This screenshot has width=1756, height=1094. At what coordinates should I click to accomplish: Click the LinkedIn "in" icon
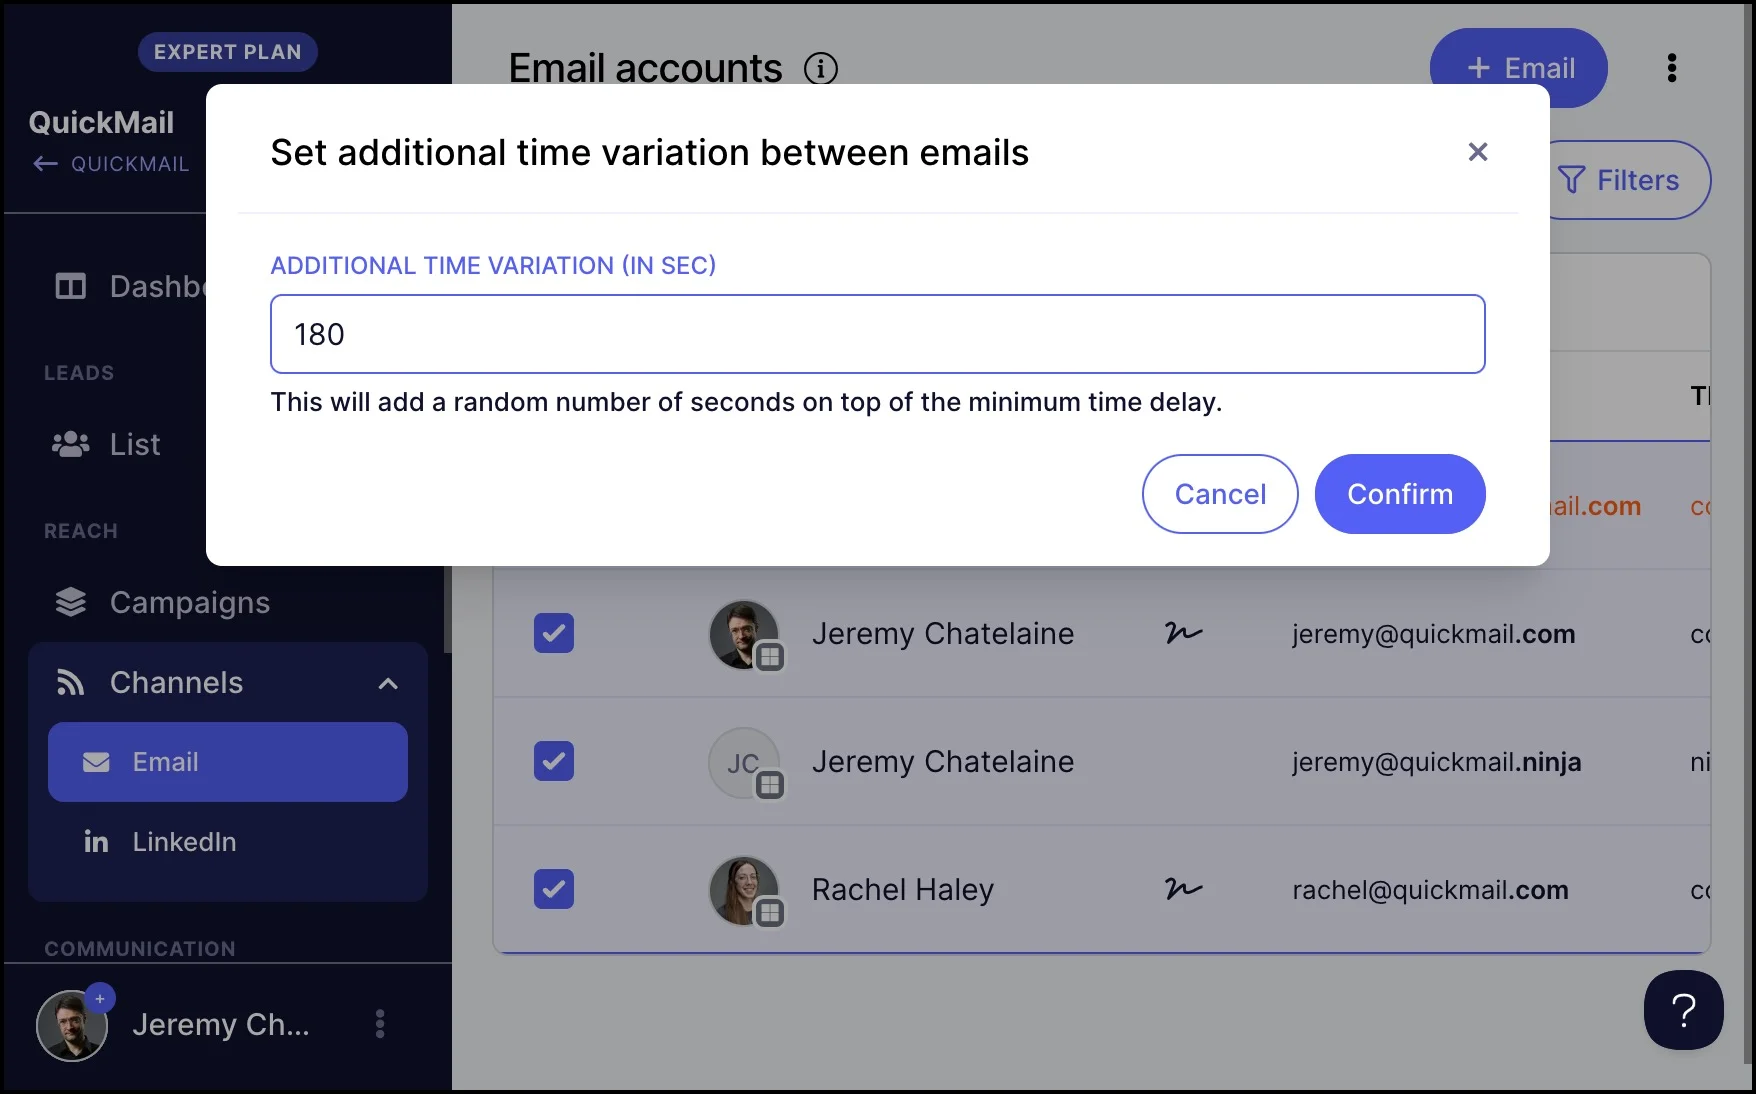click(x=96, y=842)
